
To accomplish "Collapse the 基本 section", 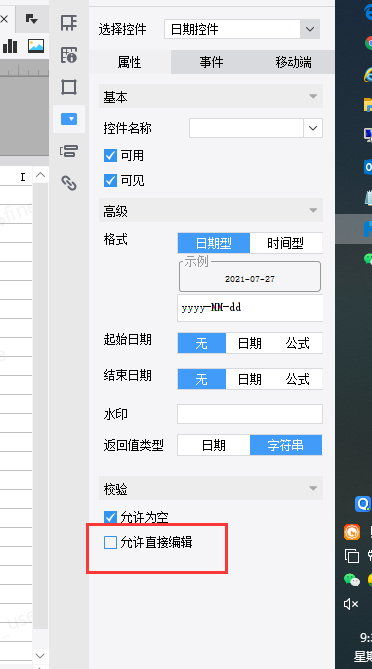I will coord(313,96).
